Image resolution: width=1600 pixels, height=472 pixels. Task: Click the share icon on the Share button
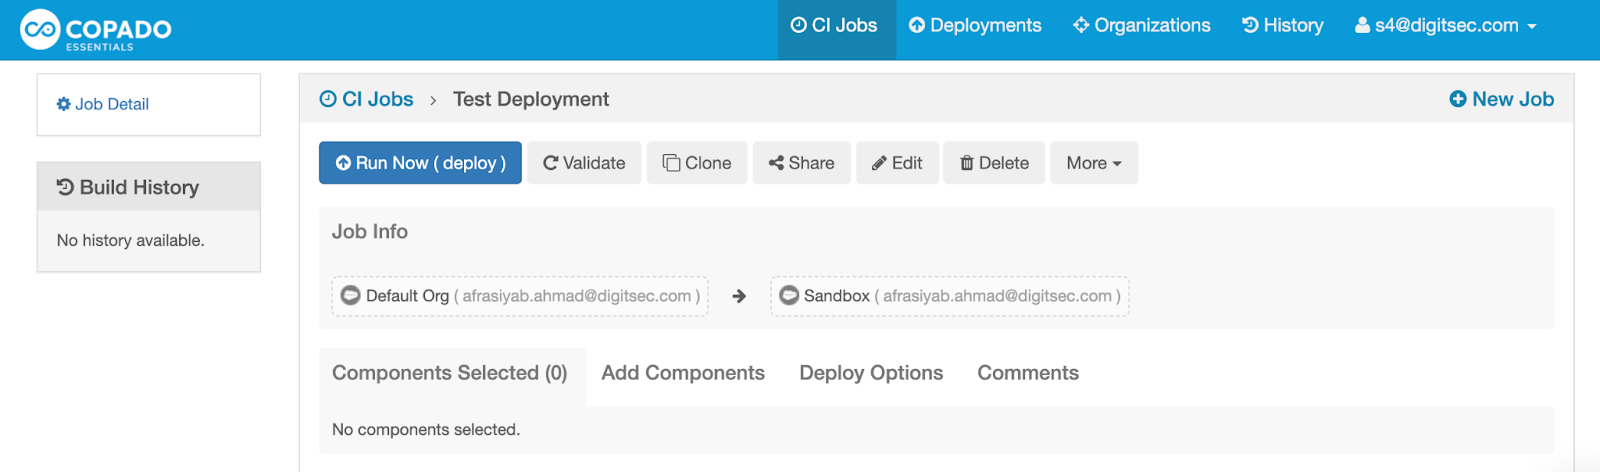(x=776, y=163)
